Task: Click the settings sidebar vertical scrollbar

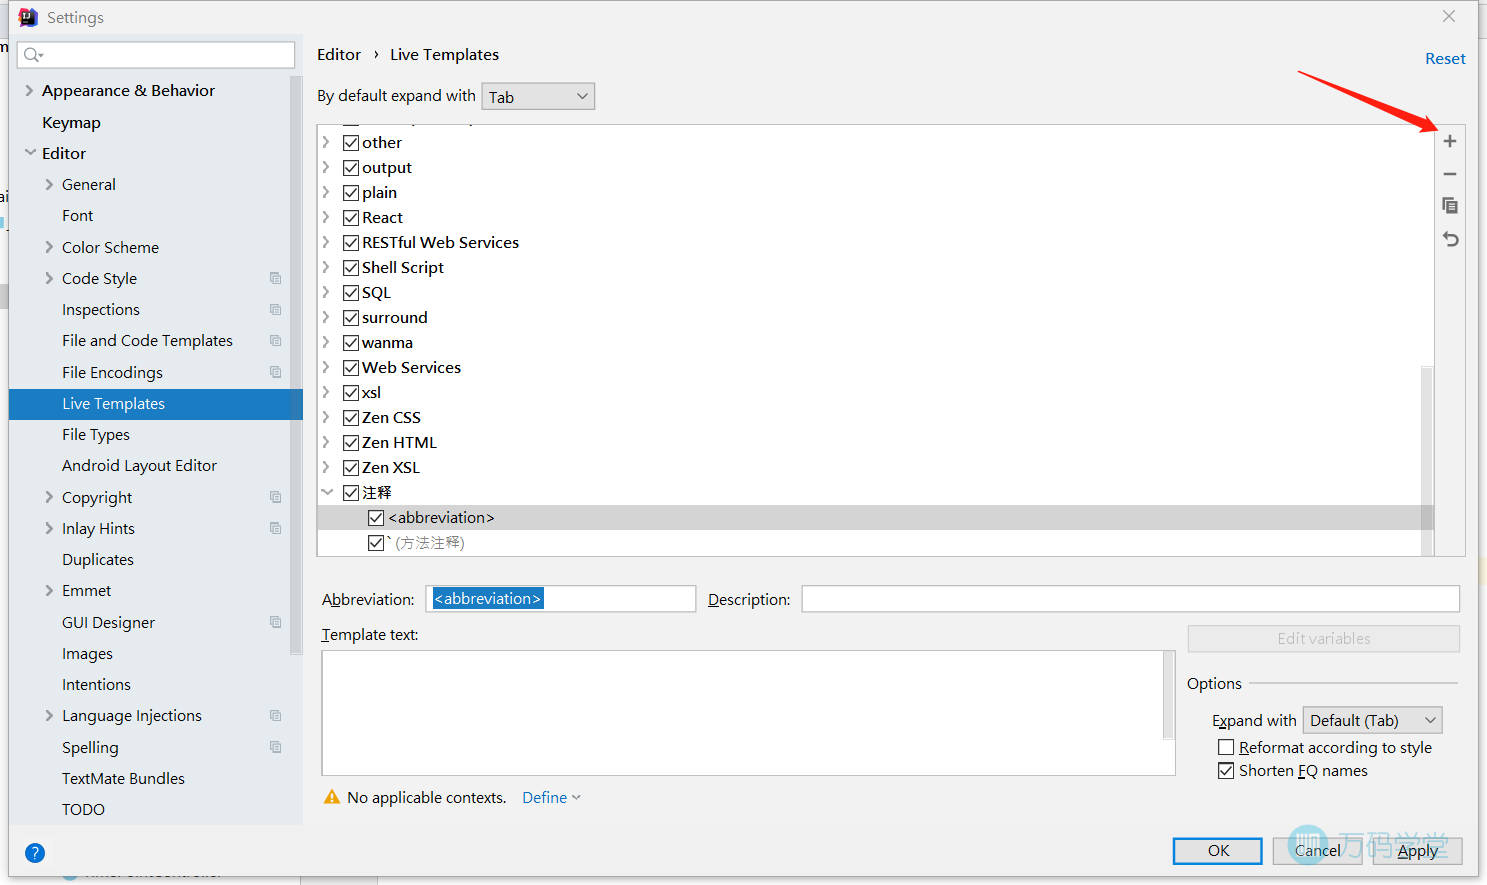Action: pos(296,365)
